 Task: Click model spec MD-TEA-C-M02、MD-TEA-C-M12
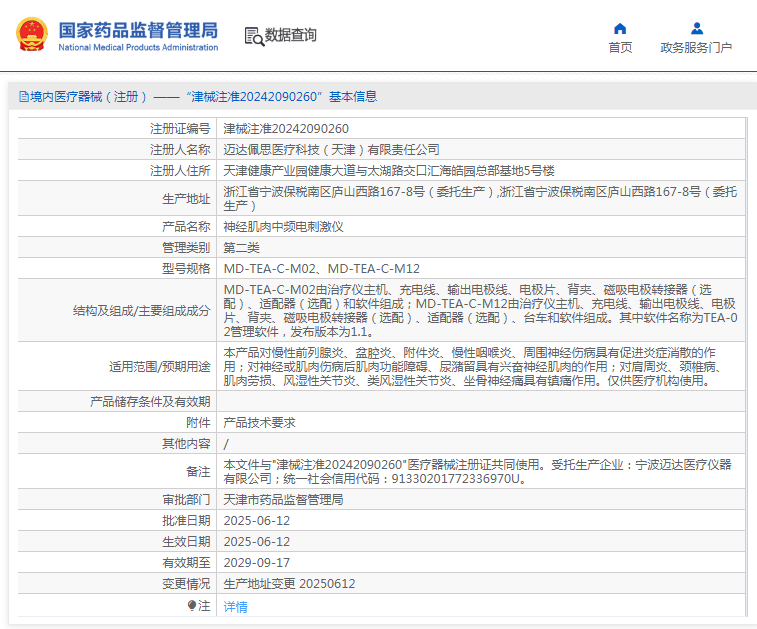pyautogui.click(x=321, y=268)
